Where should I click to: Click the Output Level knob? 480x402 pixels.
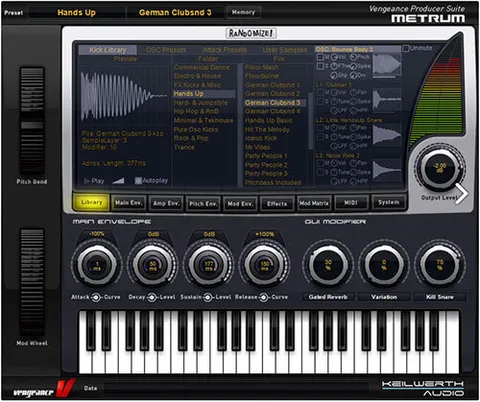click(x=439, y=167)
